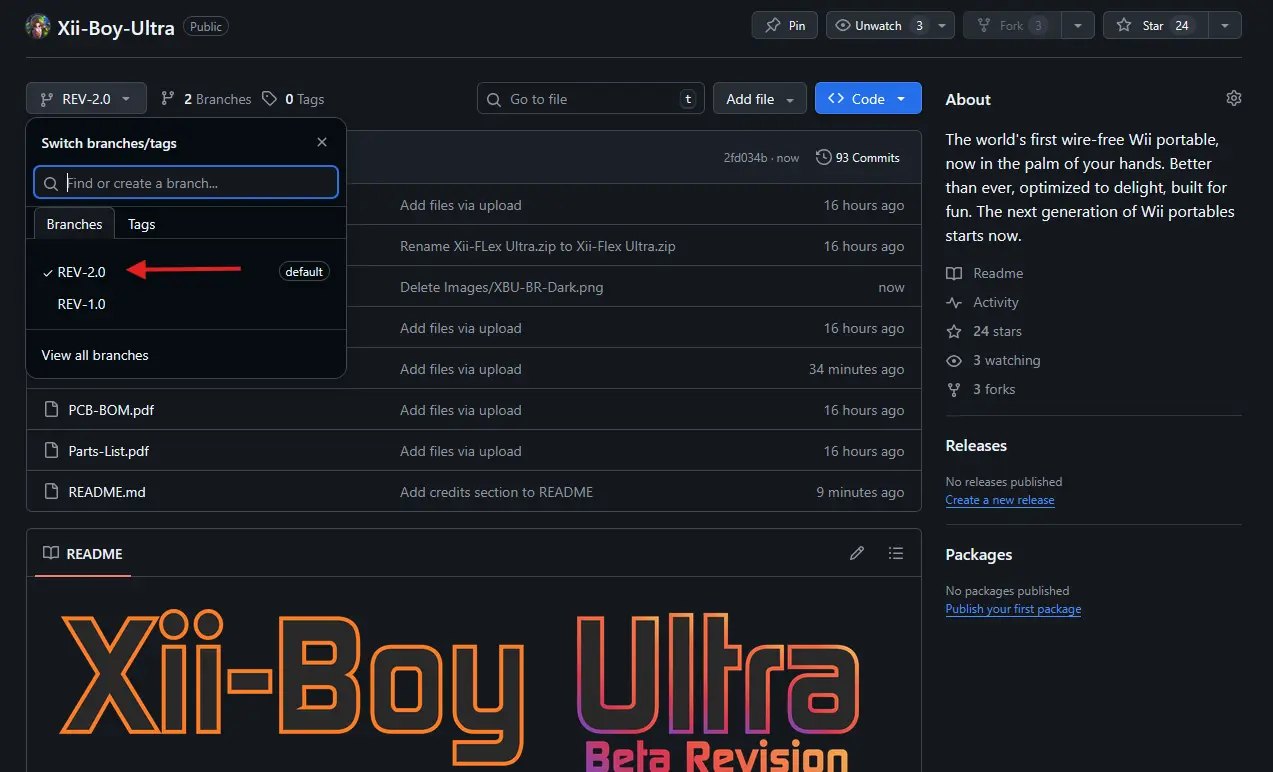The height and width of the screenshot is (772, 1273).
Task: Expand the Fork options dropdown arrow
Action: [1077, 26]
